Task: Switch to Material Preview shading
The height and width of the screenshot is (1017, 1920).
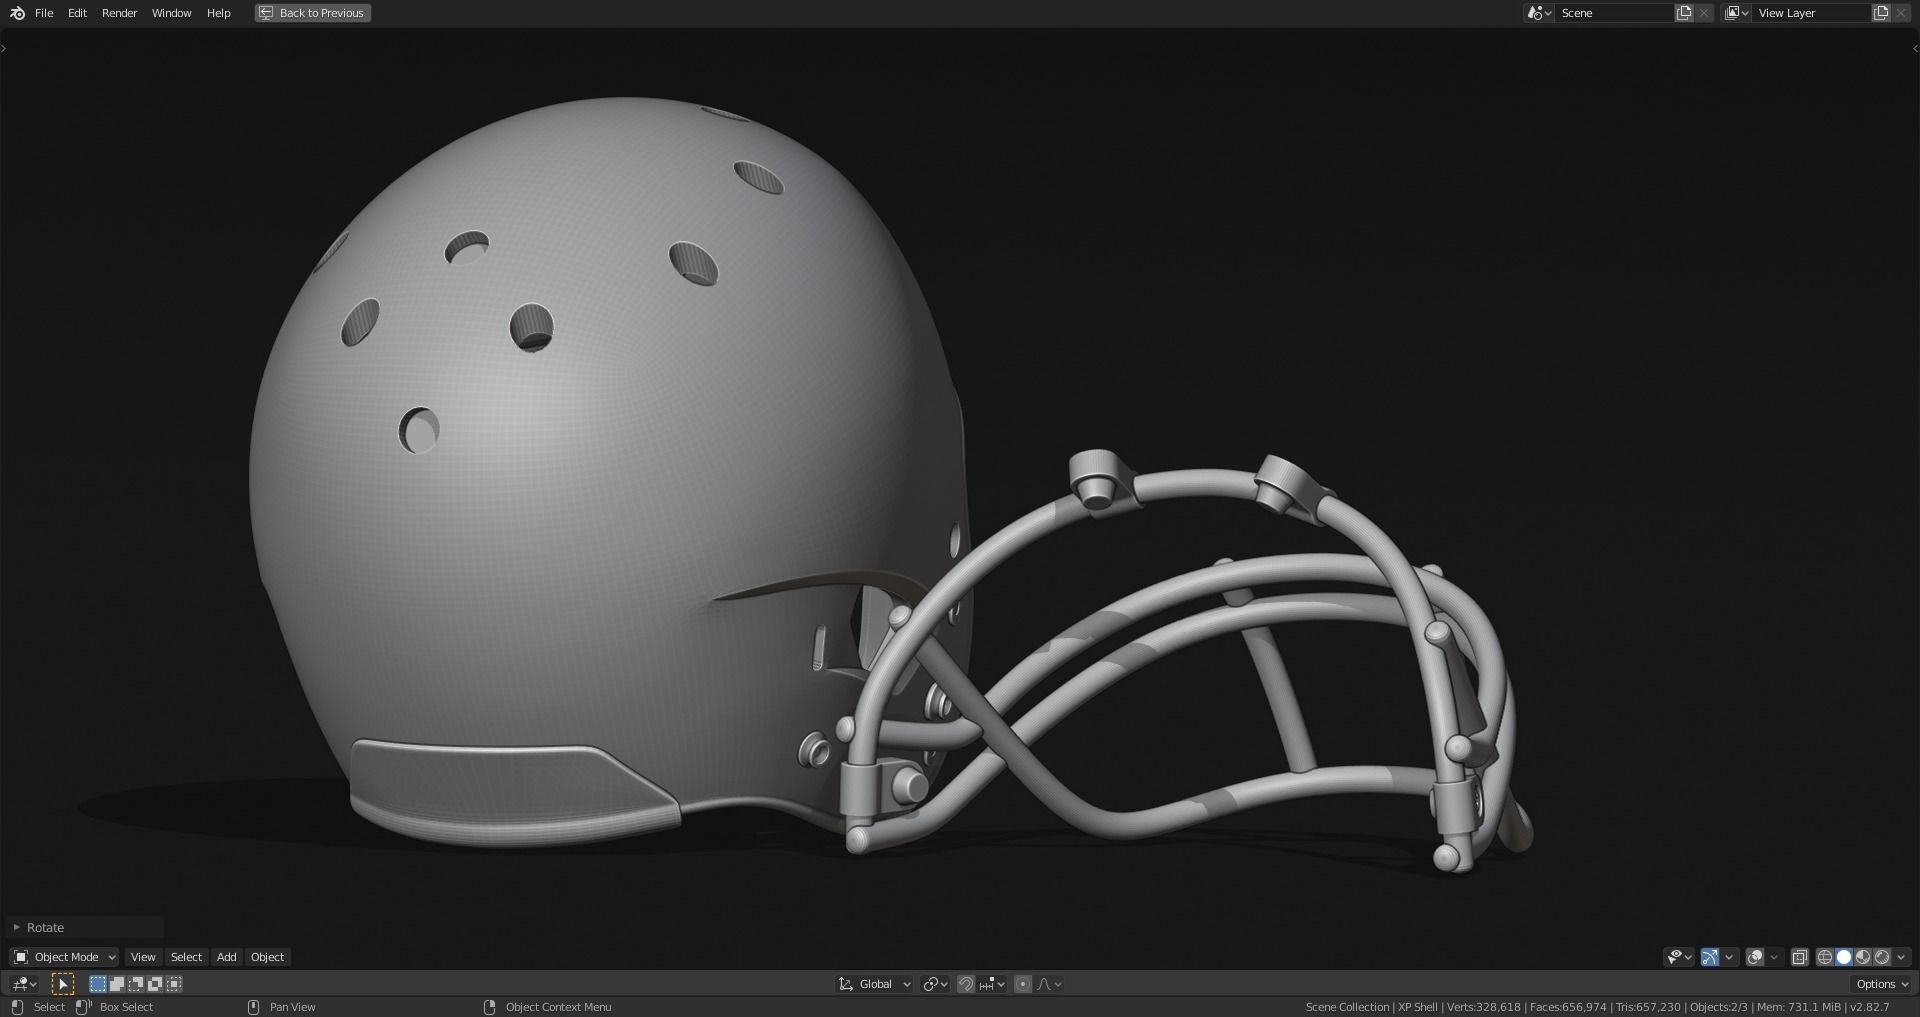Action: [x=1863, y=957]
